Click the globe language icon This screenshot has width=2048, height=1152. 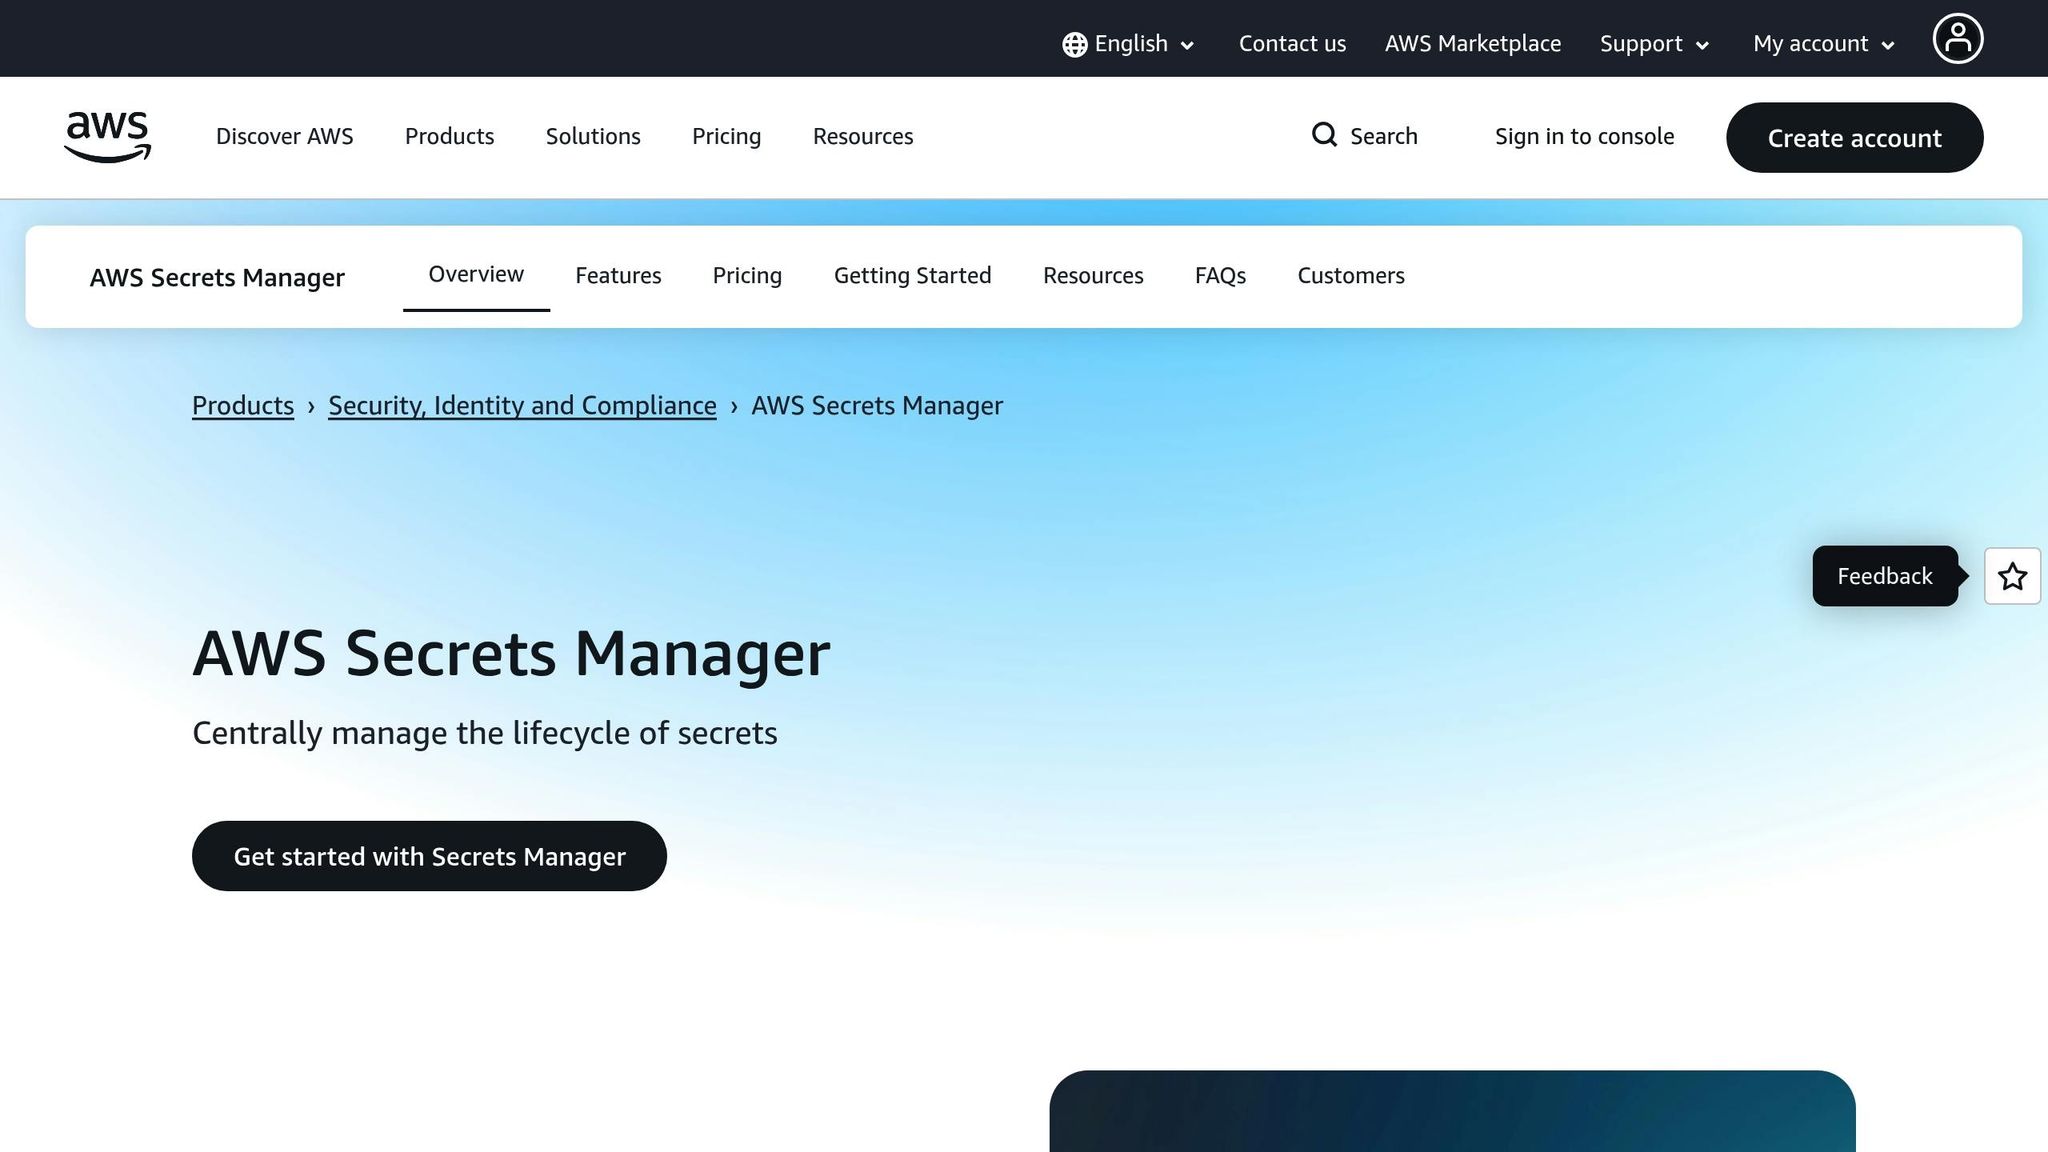coord(1073,44)
